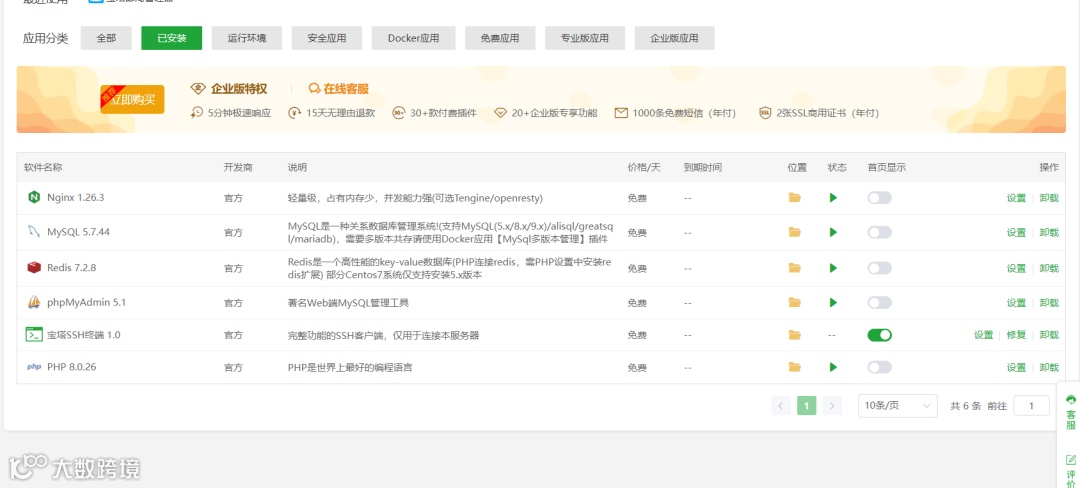The width and height of the screenshot is (1080, 488).
Task: Click the PHP 8.0.26 software name
Action: pyautogui.click(x=72, y=367)
